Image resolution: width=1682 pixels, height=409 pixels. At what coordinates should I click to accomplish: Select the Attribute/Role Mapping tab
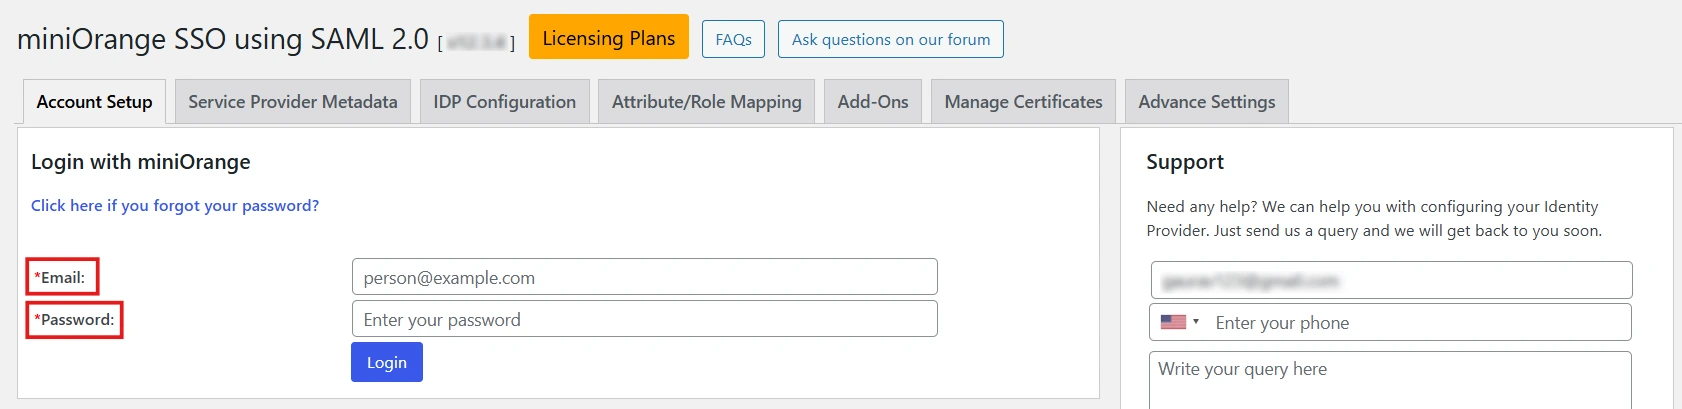point(706,102)
